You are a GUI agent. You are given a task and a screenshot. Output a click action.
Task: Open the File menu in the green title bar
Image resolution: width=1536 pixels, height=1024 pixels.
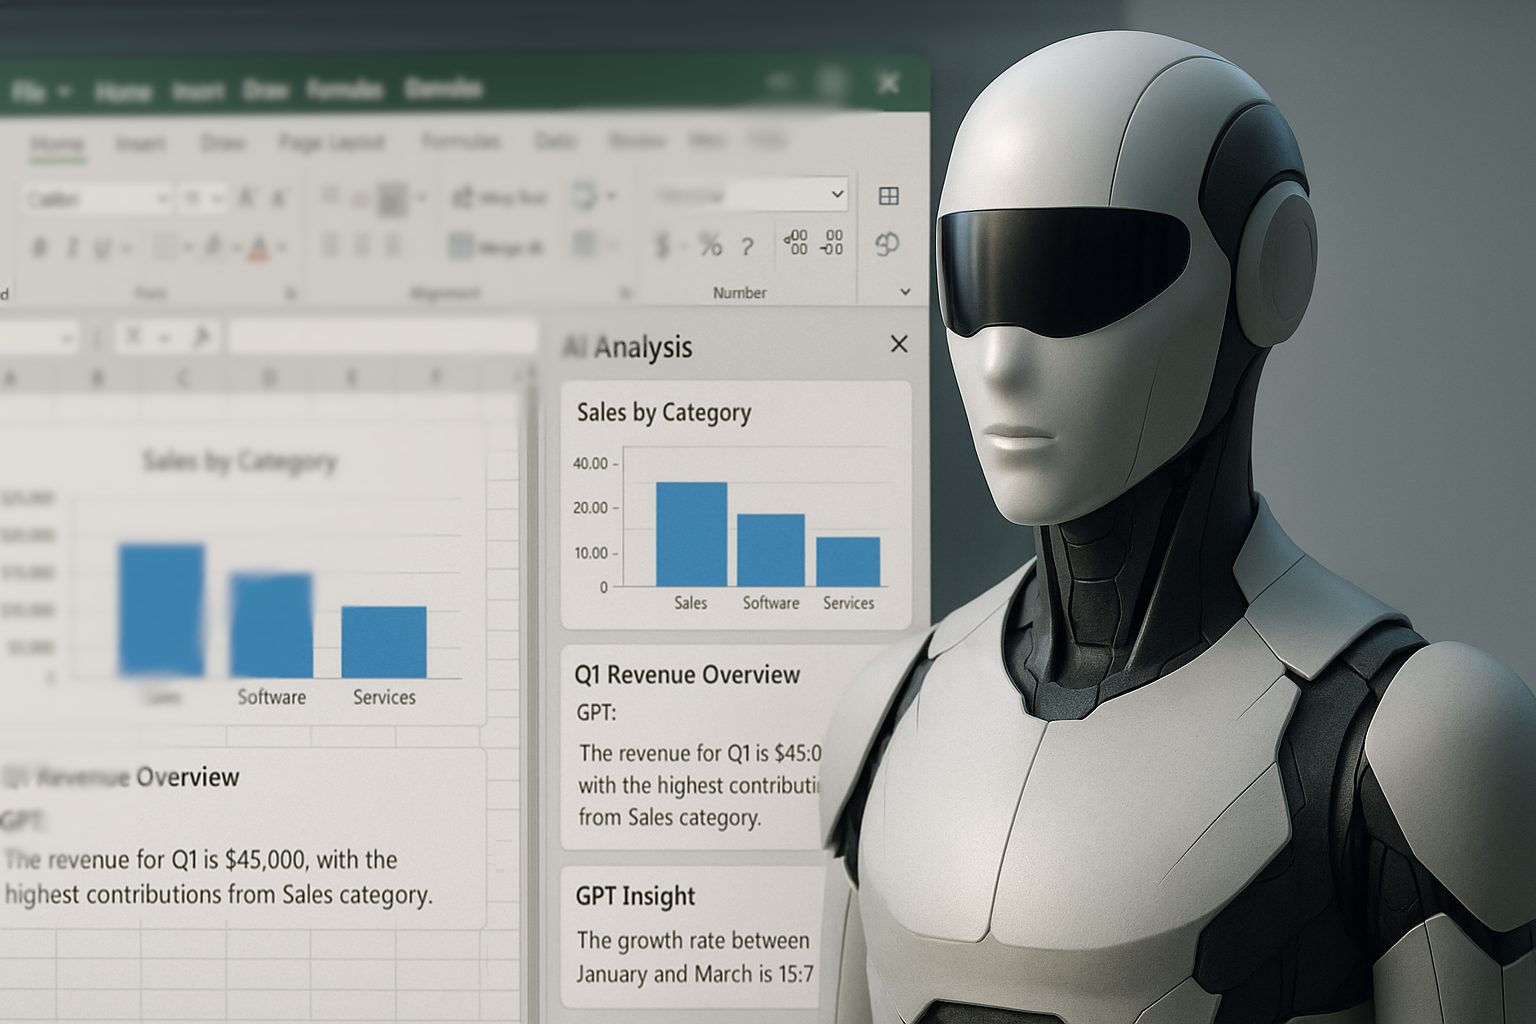[29, 93]
